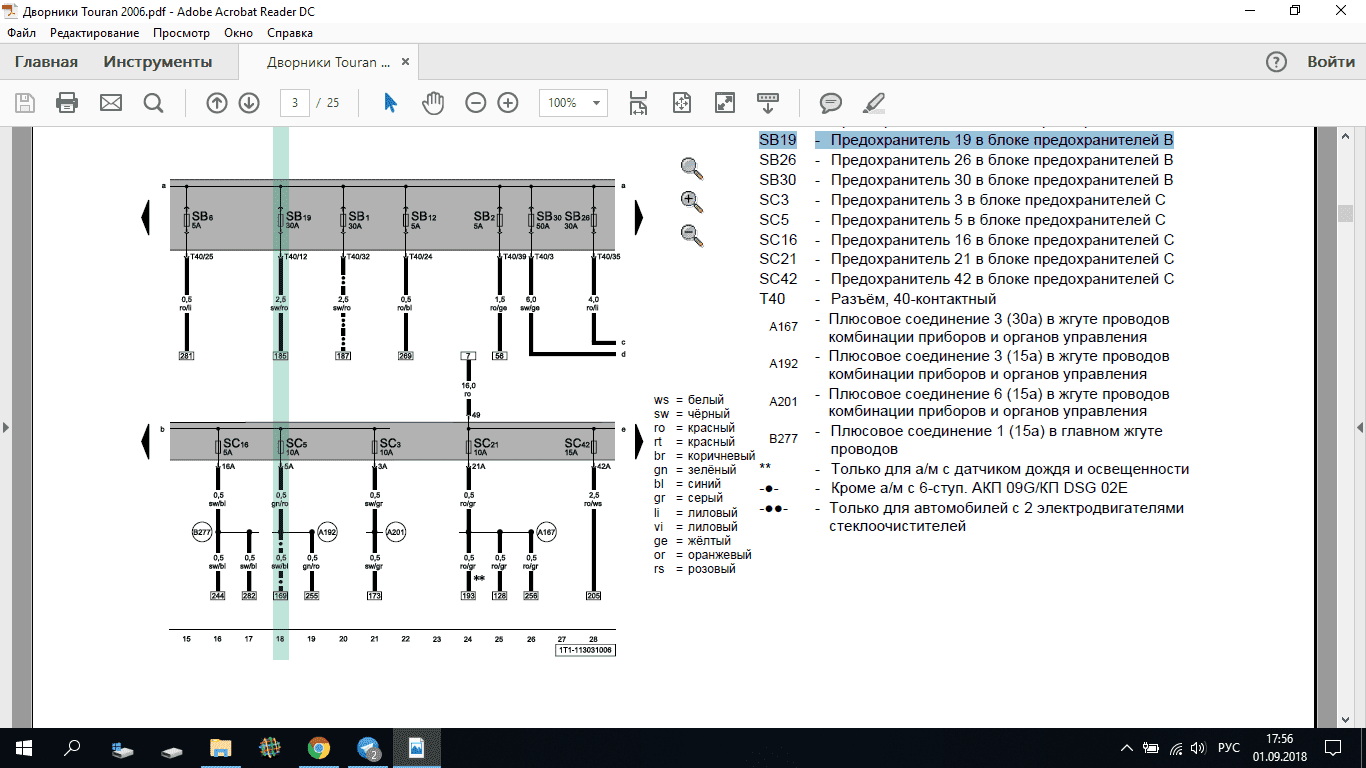This screenshot has width=1366, height=768.
Task: Open the Windows Start menu
Action: click(24, 748)
